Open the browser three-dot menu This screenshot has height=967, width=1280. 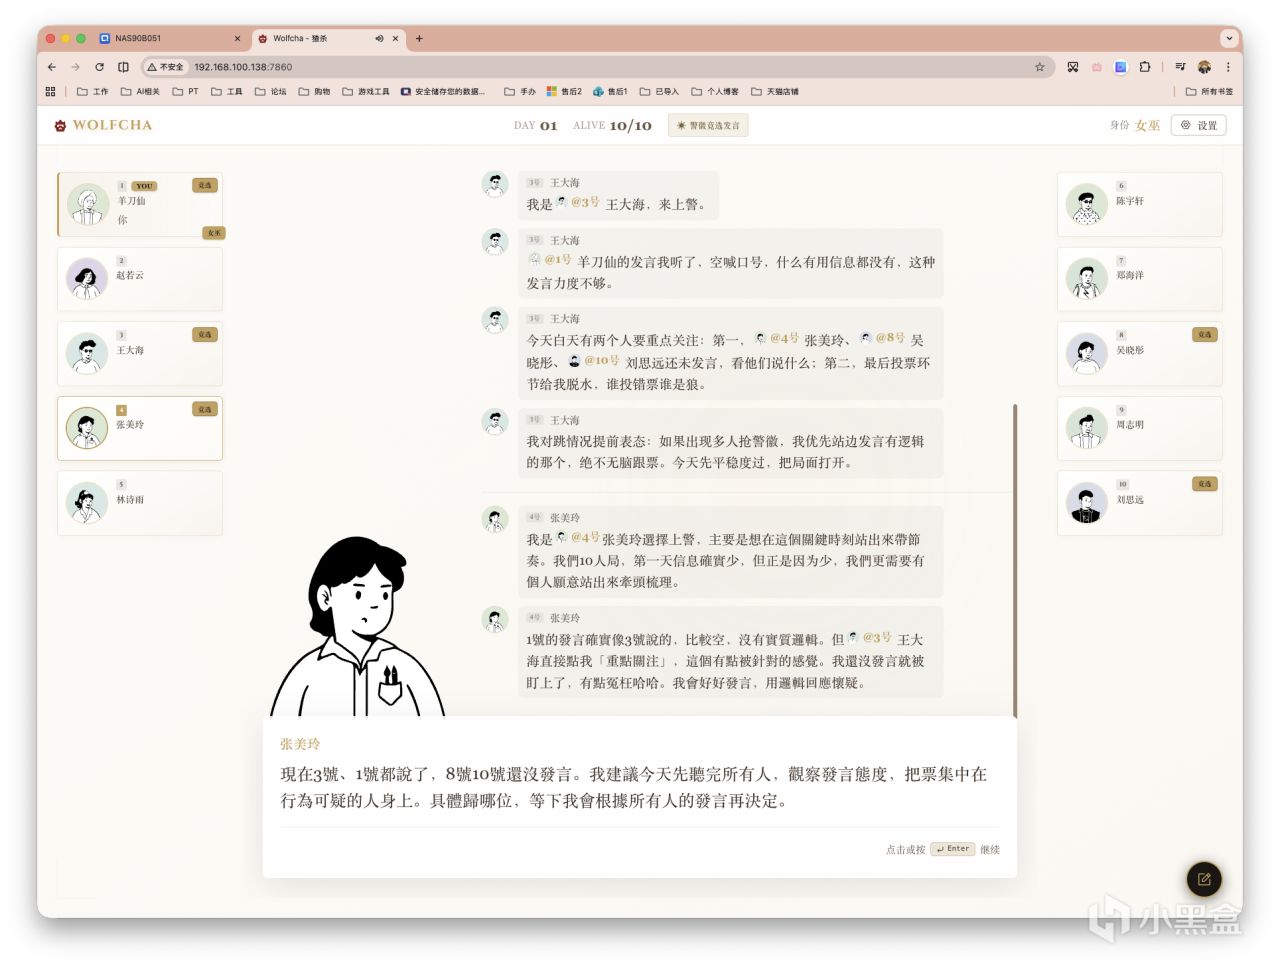point(1228,67)
